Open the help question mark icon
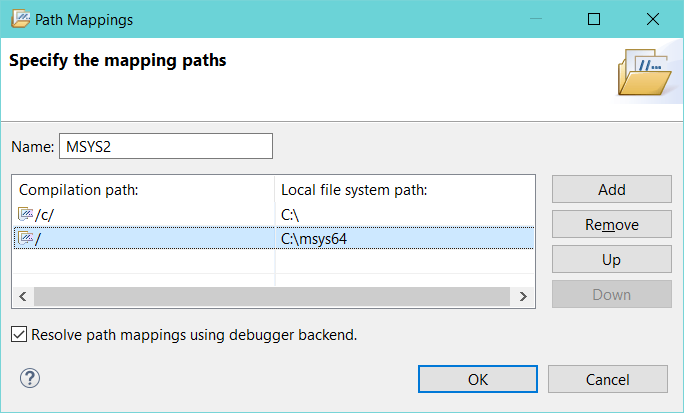The height and width of the screenshot is (413, 684). click(30, 378)
